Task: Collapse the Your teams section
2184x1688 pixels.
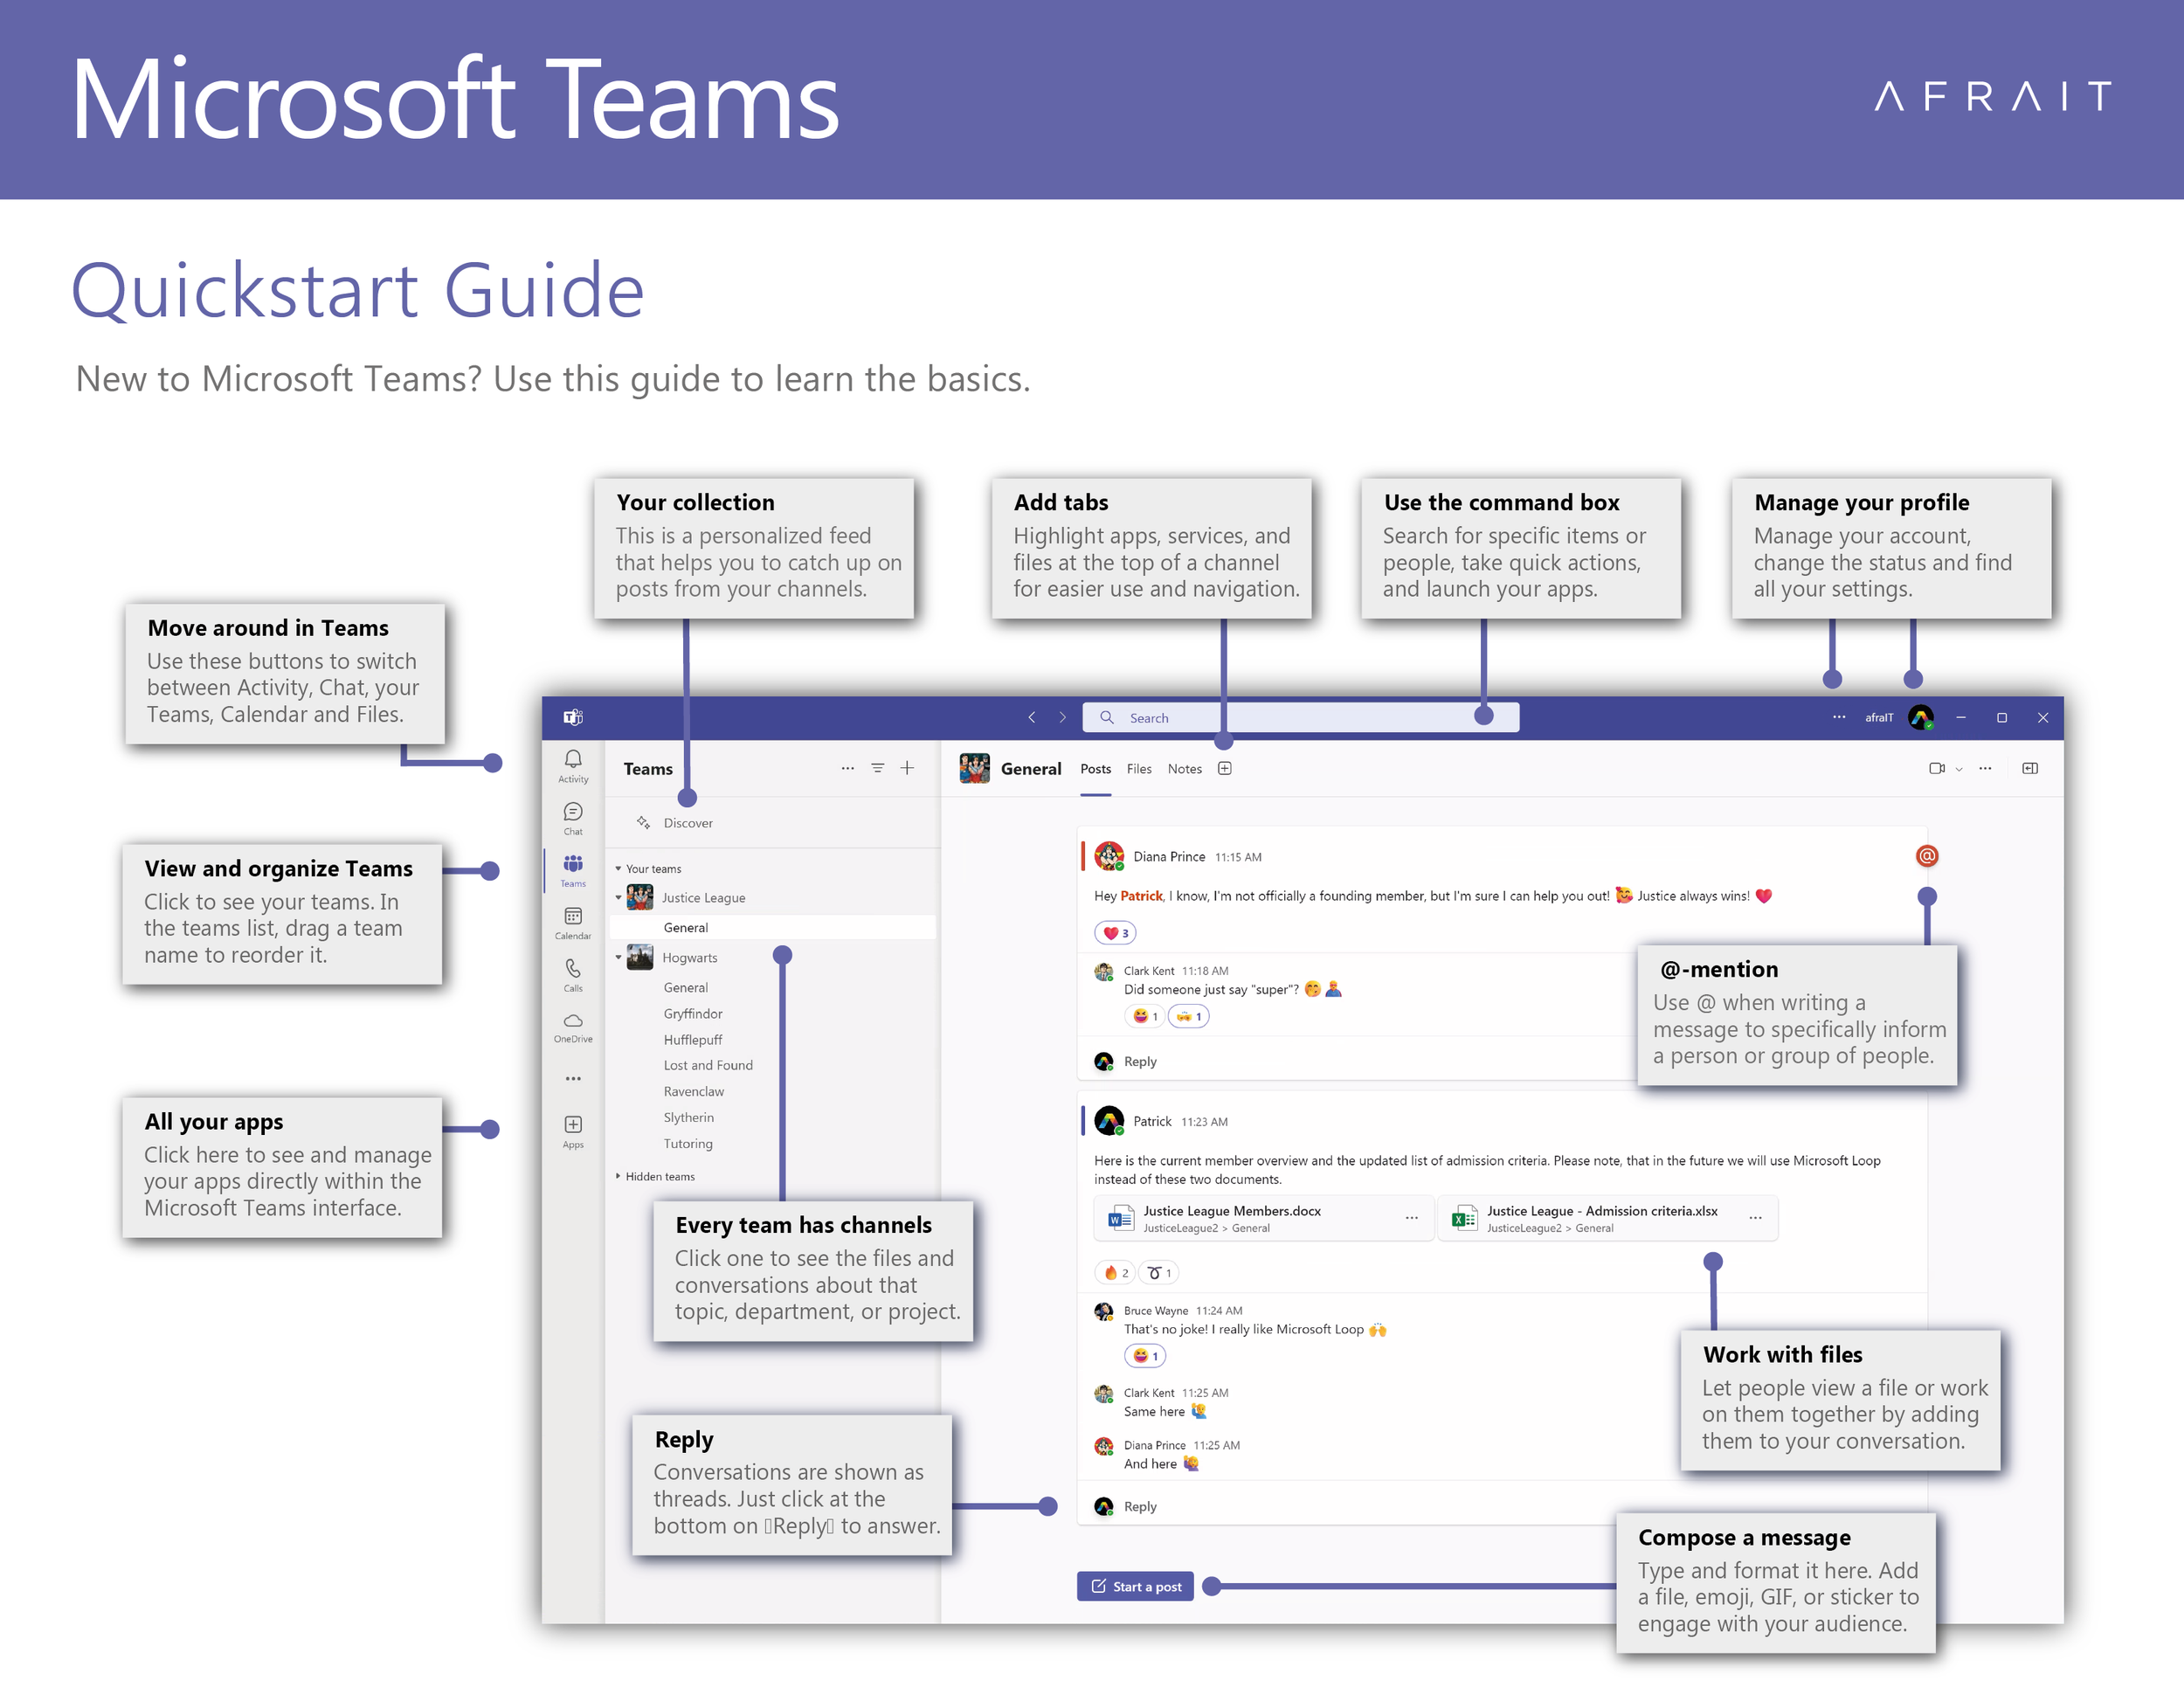Action: [618, 868]
